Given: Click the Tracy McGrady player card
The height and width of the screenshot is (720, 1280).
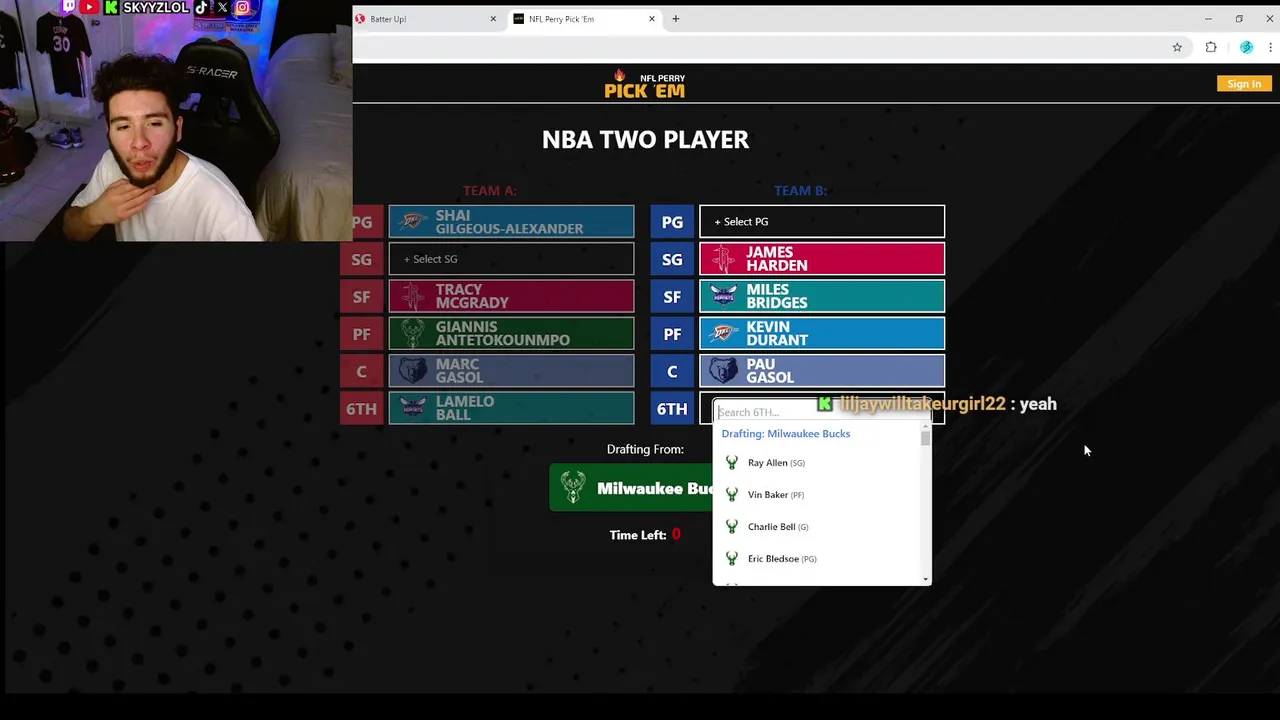Looking at the screenshot, I should 511,296.
